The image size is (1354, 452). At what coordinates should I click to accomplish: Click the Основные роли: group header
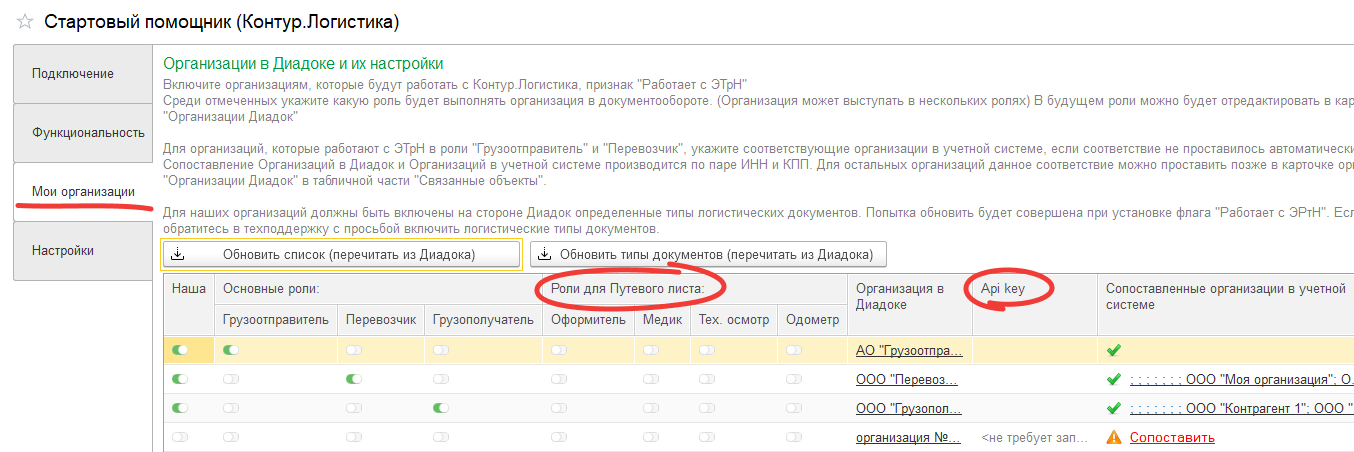(378, 290)
